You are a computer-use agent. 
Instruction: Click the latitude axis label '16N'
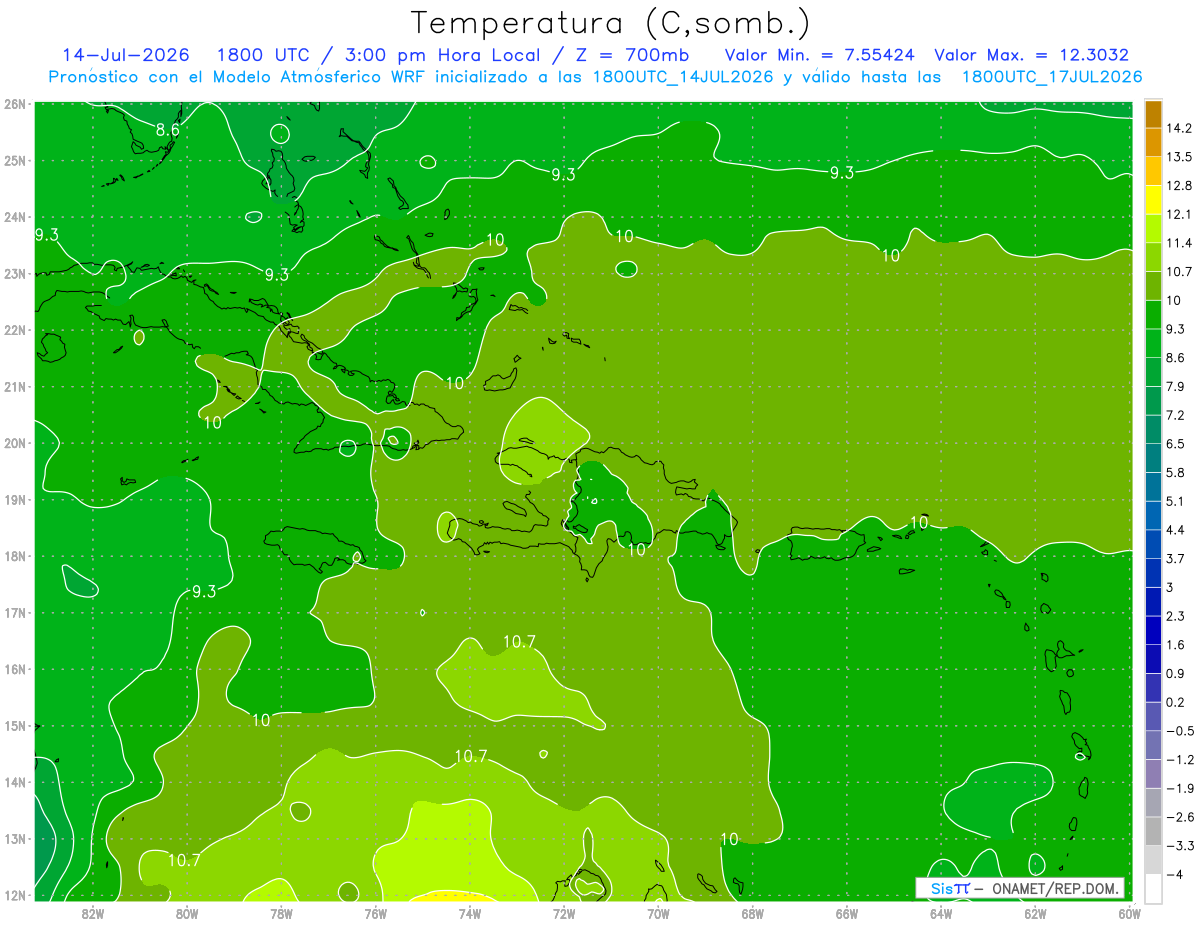pos(15,669)
